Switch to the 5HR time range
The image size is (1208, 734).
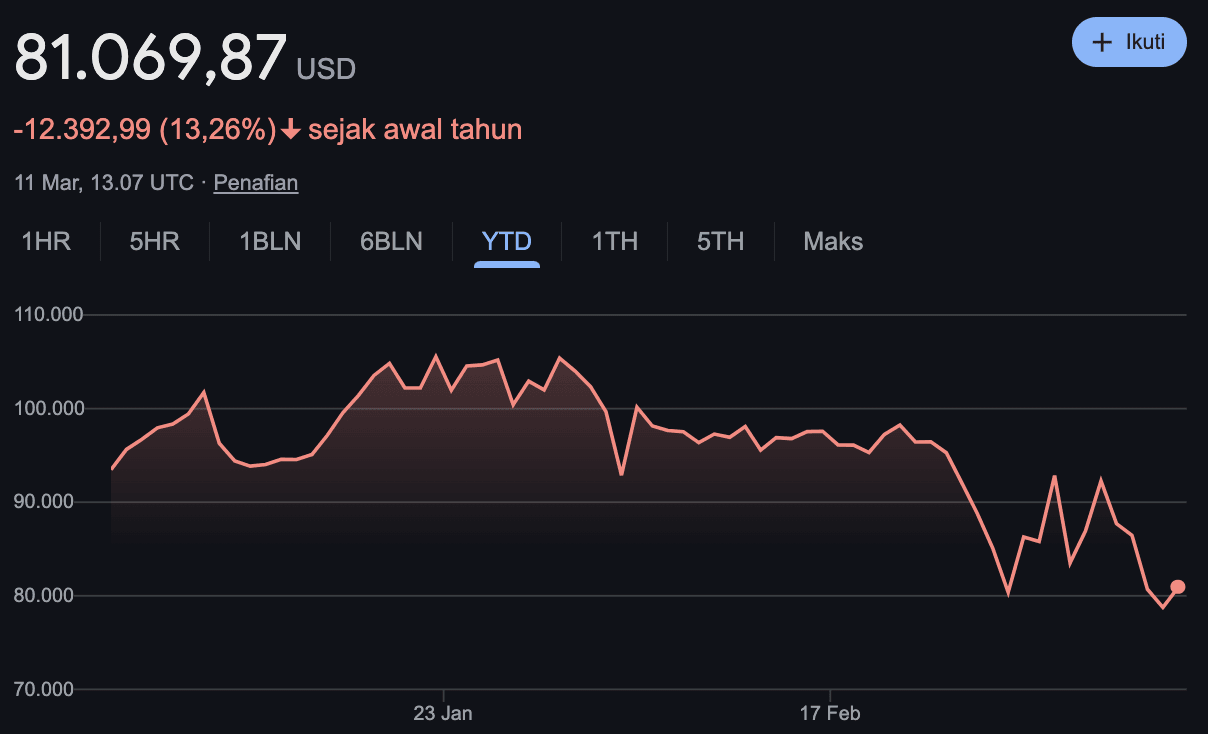click(154, 241)
